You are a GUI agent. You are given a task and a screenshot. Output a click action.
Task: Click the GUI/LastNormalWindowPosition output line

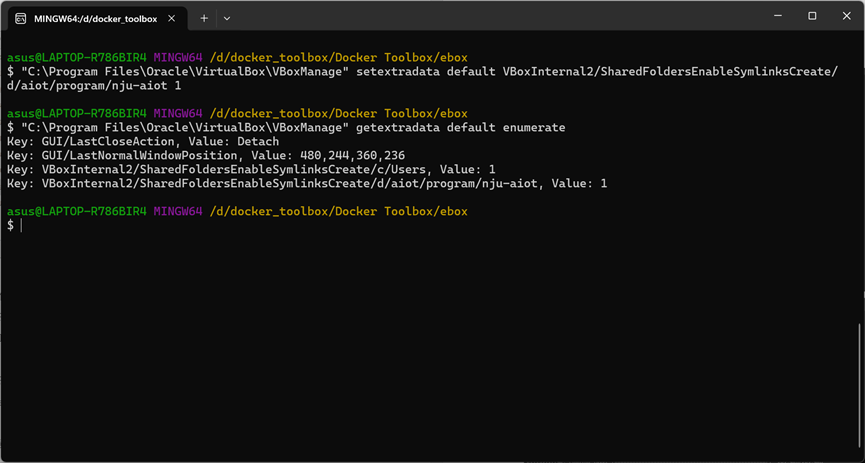[206, 156]
